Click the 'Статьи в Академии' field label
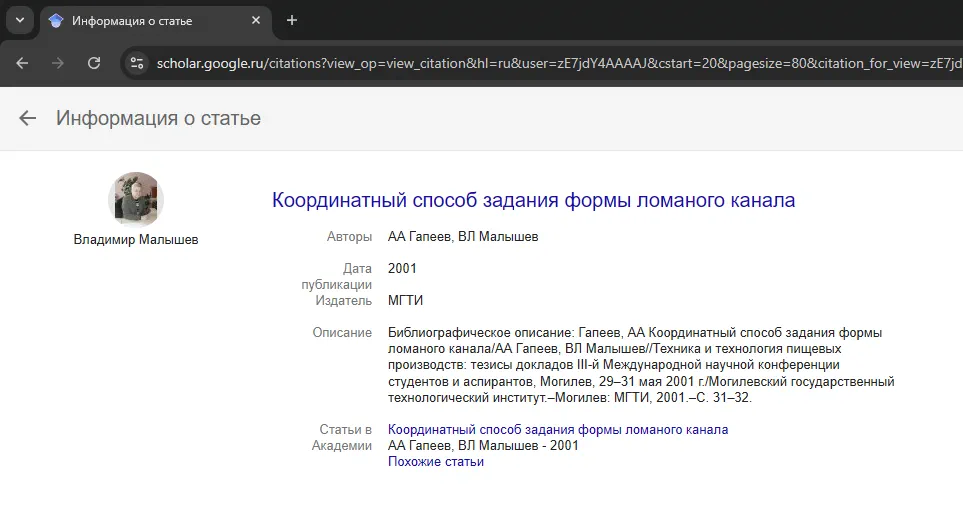This screenshot has width=963, height=527. pos(341,437)
